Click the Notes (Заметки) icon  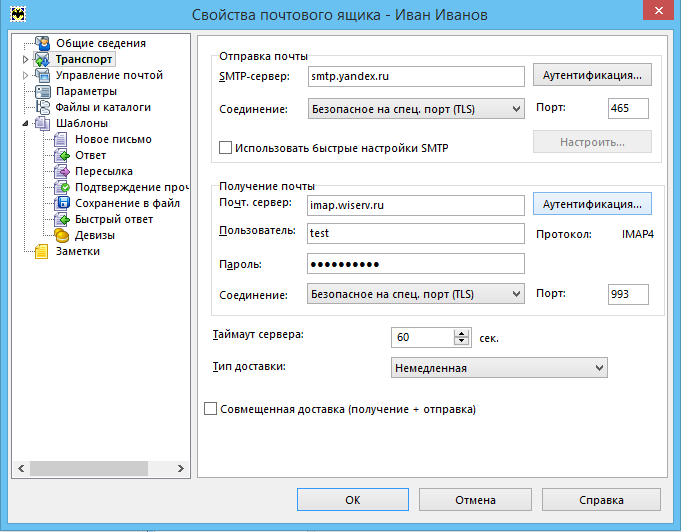[42, 251]
